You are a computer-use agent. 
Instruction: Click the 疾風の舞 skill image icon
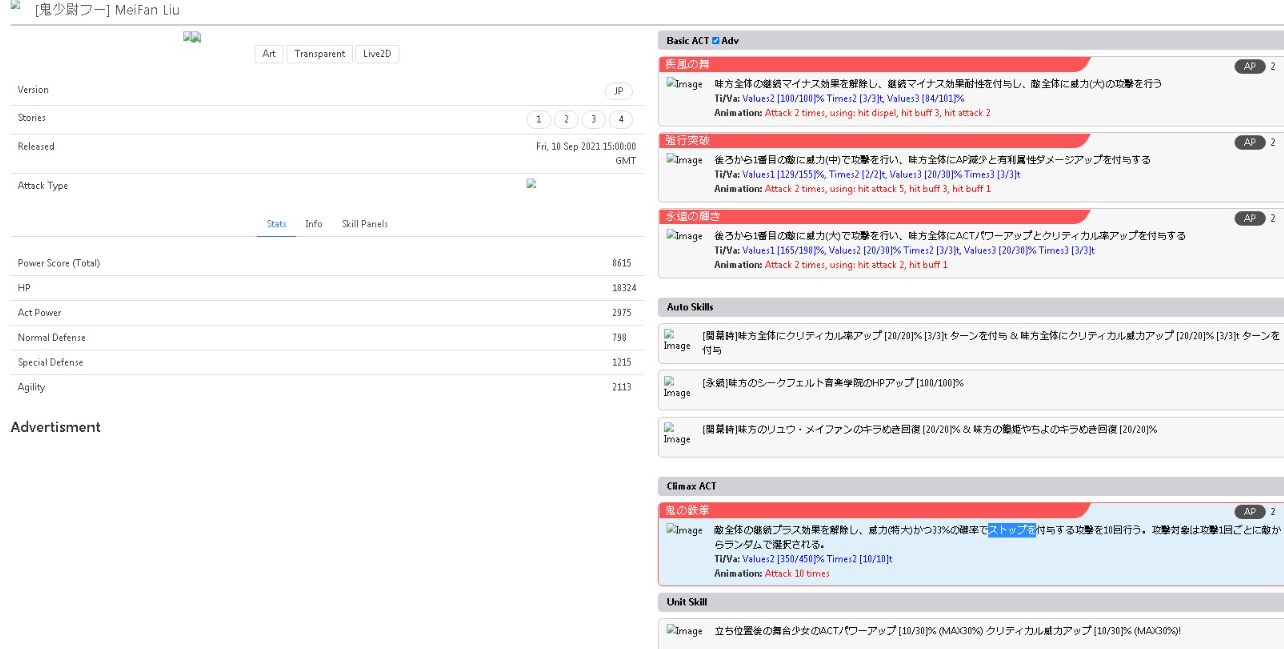point(684,84)
